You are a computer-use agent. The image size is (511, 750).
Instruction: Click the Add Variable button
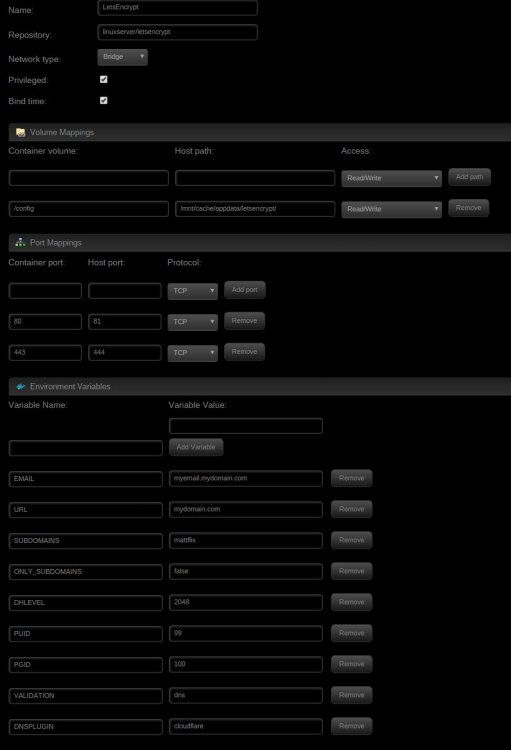click(196, 447)
